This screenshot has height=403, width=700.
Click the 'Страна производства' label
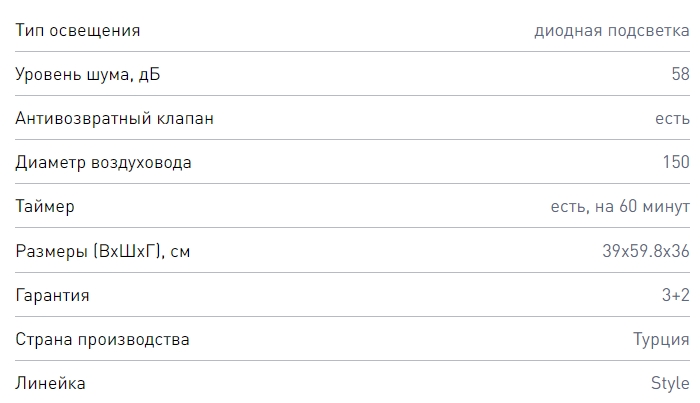click(103, 339)
